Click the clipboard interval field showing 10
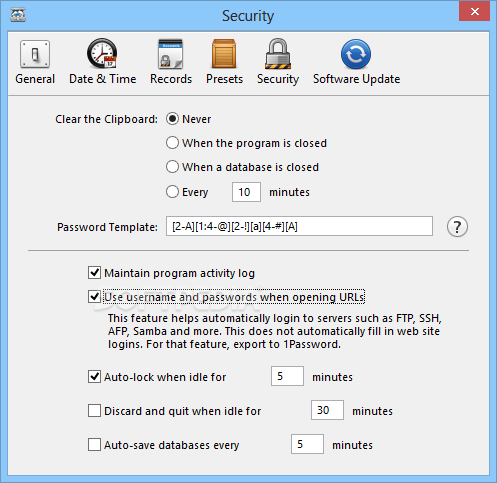The image size is (497, 483). pos(246,192)
